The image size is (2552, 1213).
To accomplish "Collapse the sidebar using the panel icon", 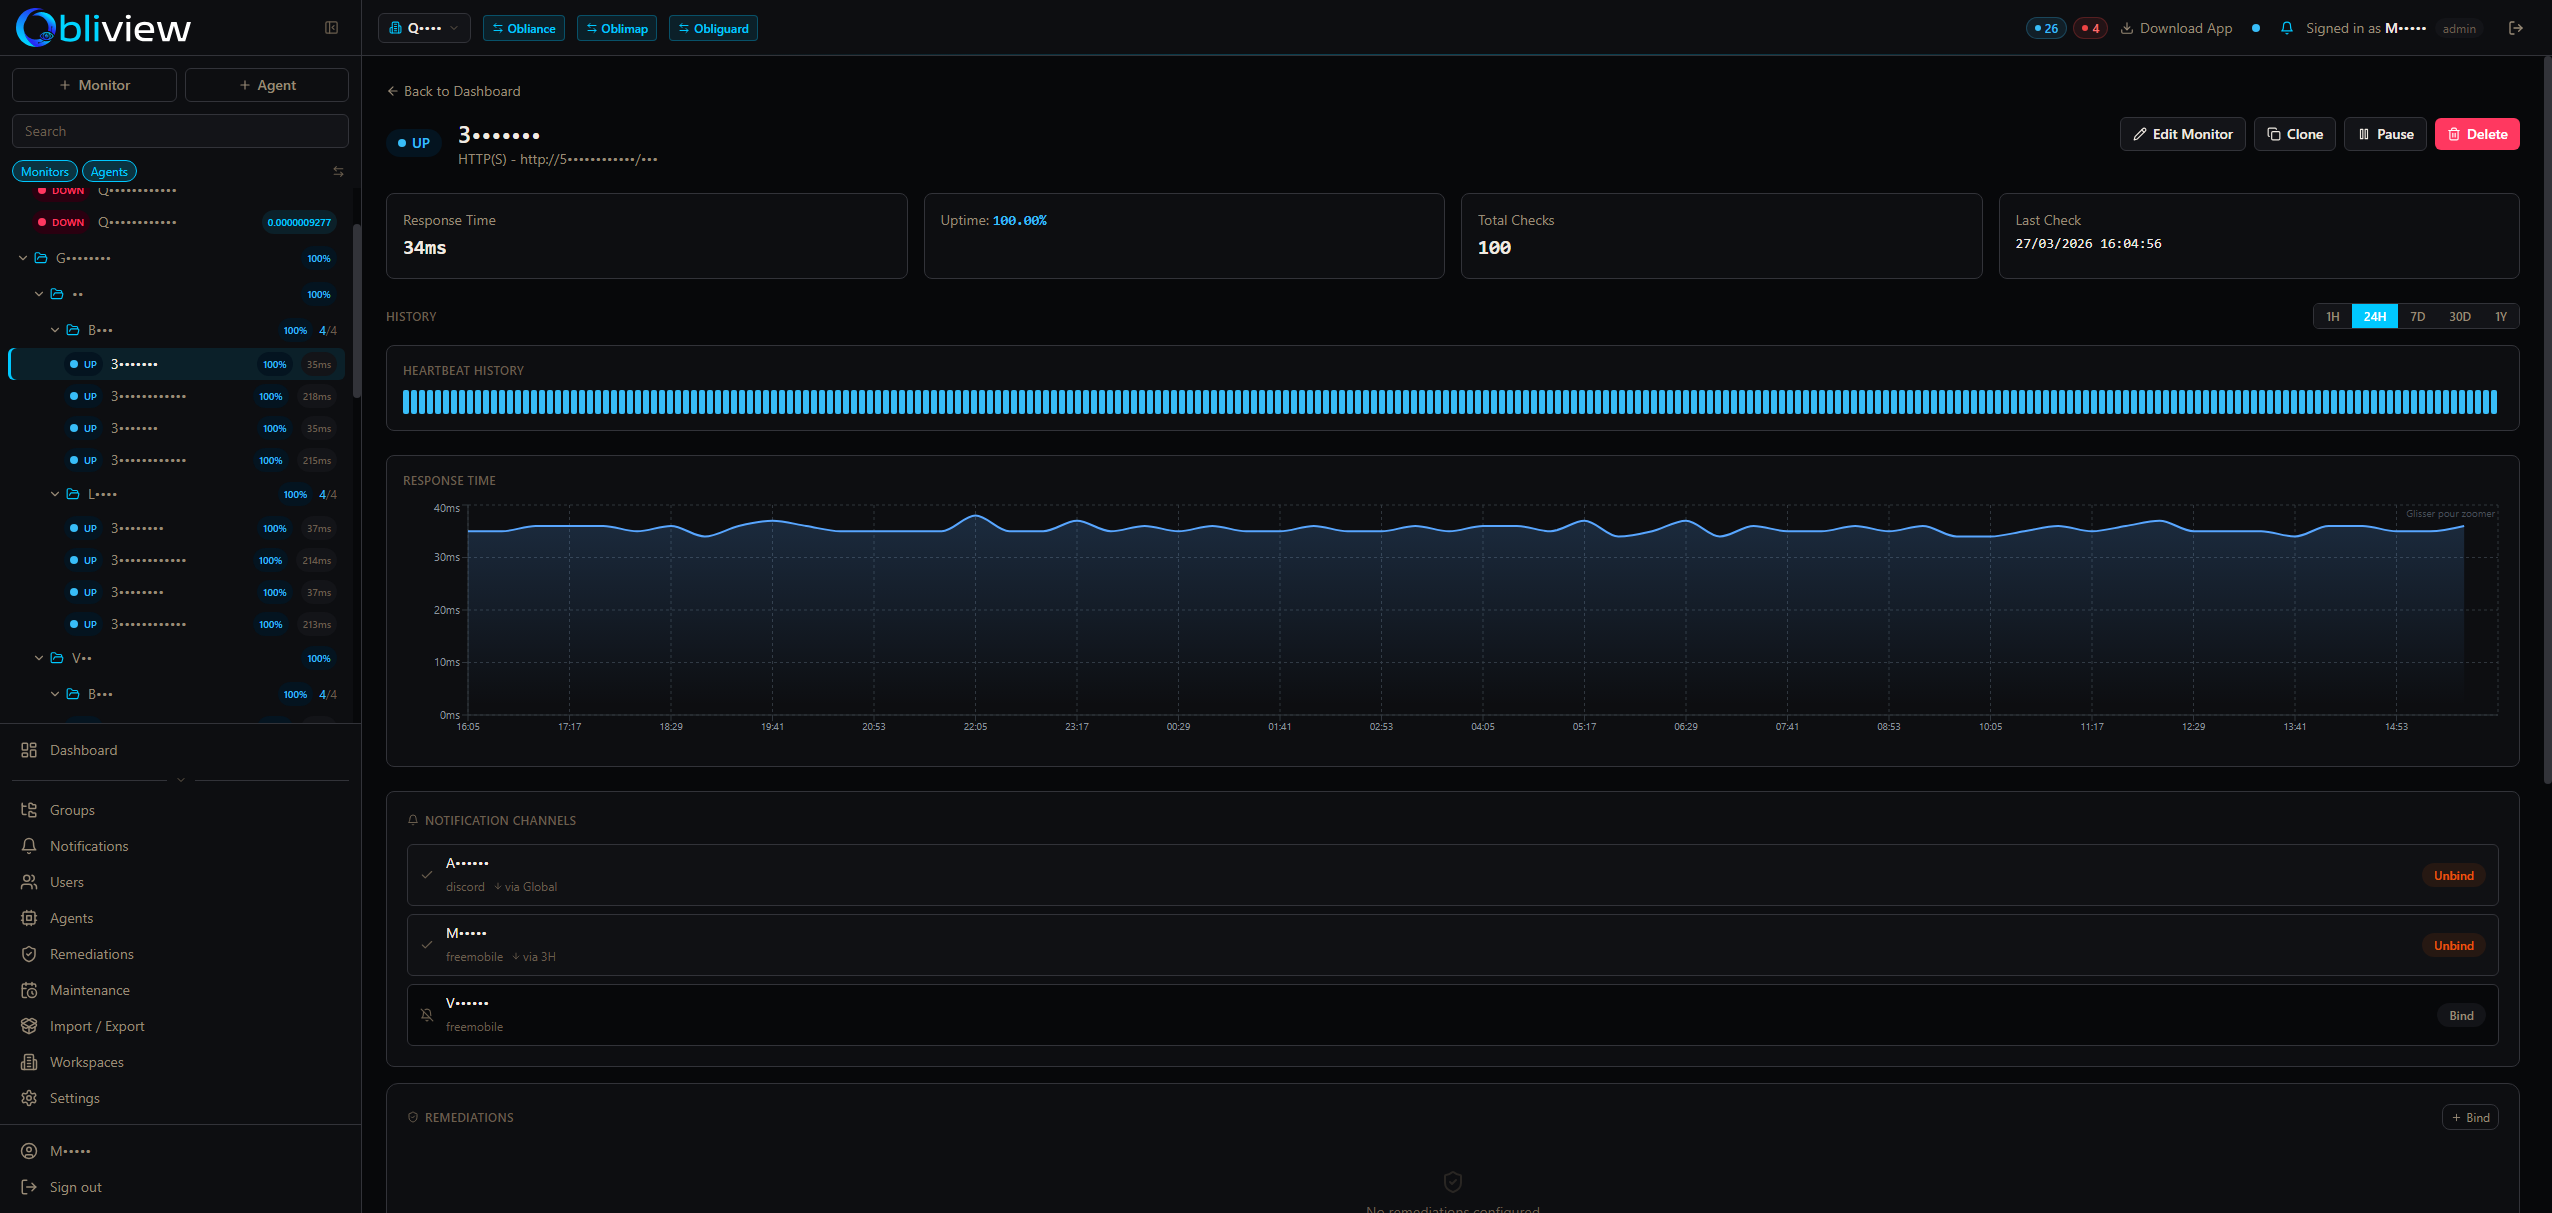I will coord(331,28).
